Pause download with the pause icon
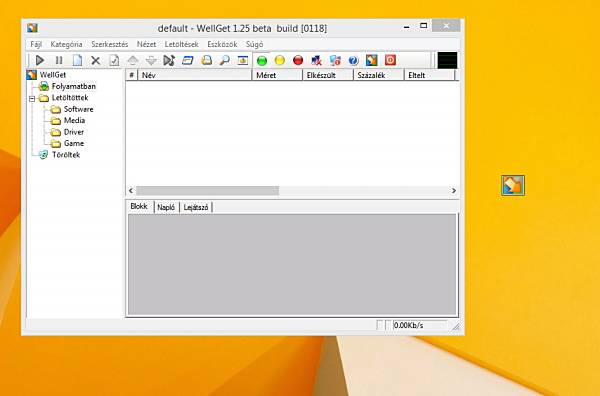600x396 pixels. (59, 60)
